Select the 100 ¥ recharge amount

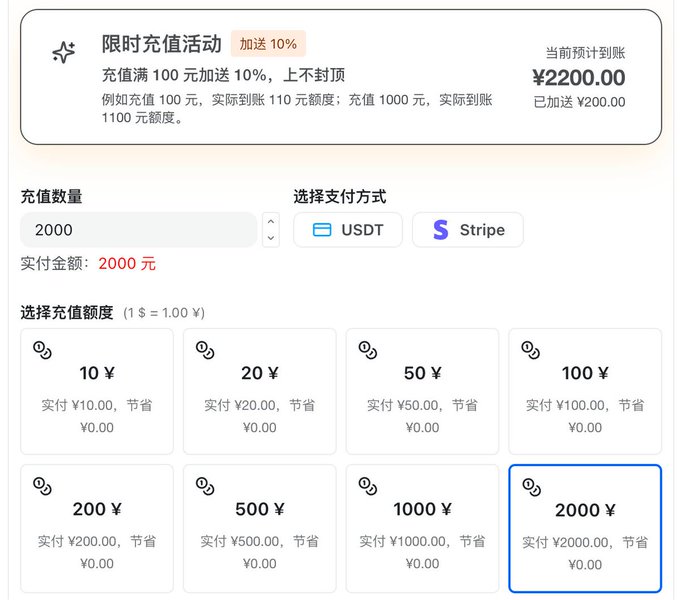tap(585, 391)
